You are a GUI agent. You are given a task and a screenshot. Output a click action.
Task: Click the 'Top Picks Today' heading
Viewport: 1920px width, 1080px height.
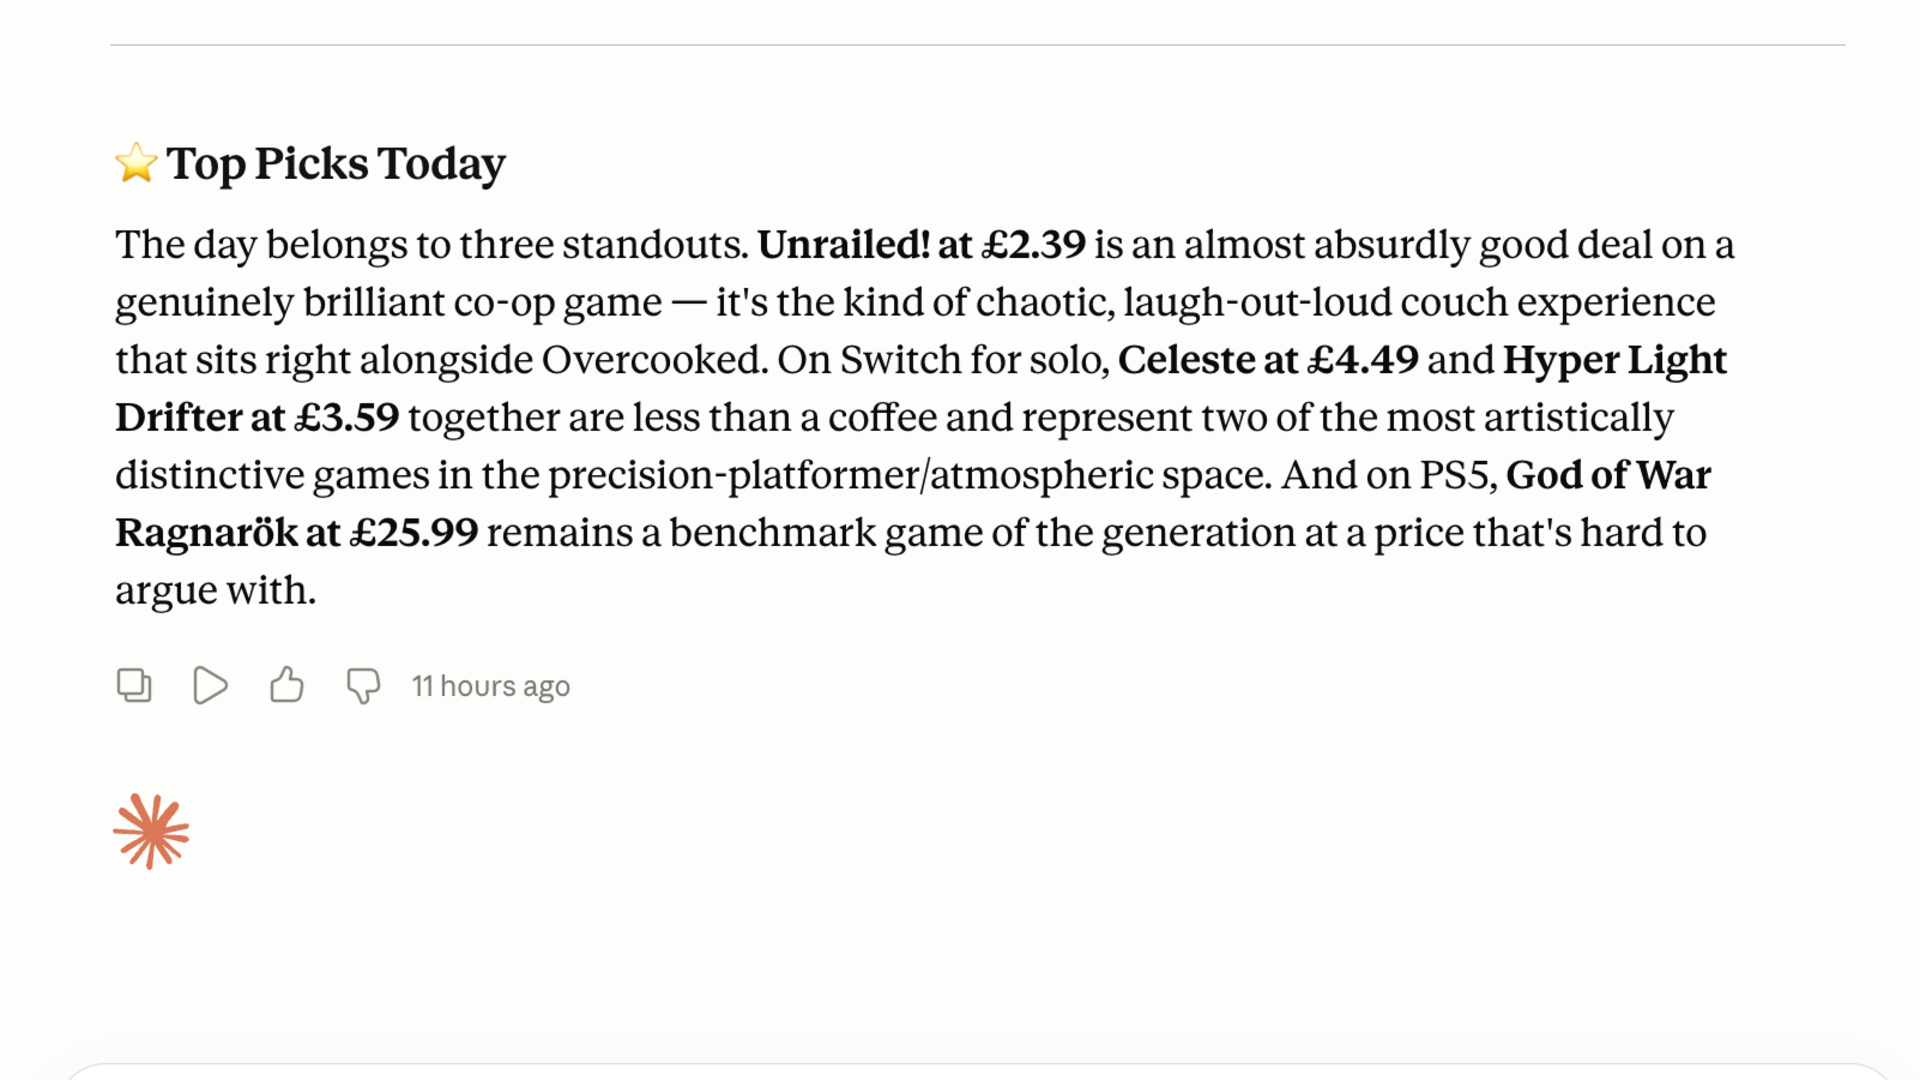(336, 164)
